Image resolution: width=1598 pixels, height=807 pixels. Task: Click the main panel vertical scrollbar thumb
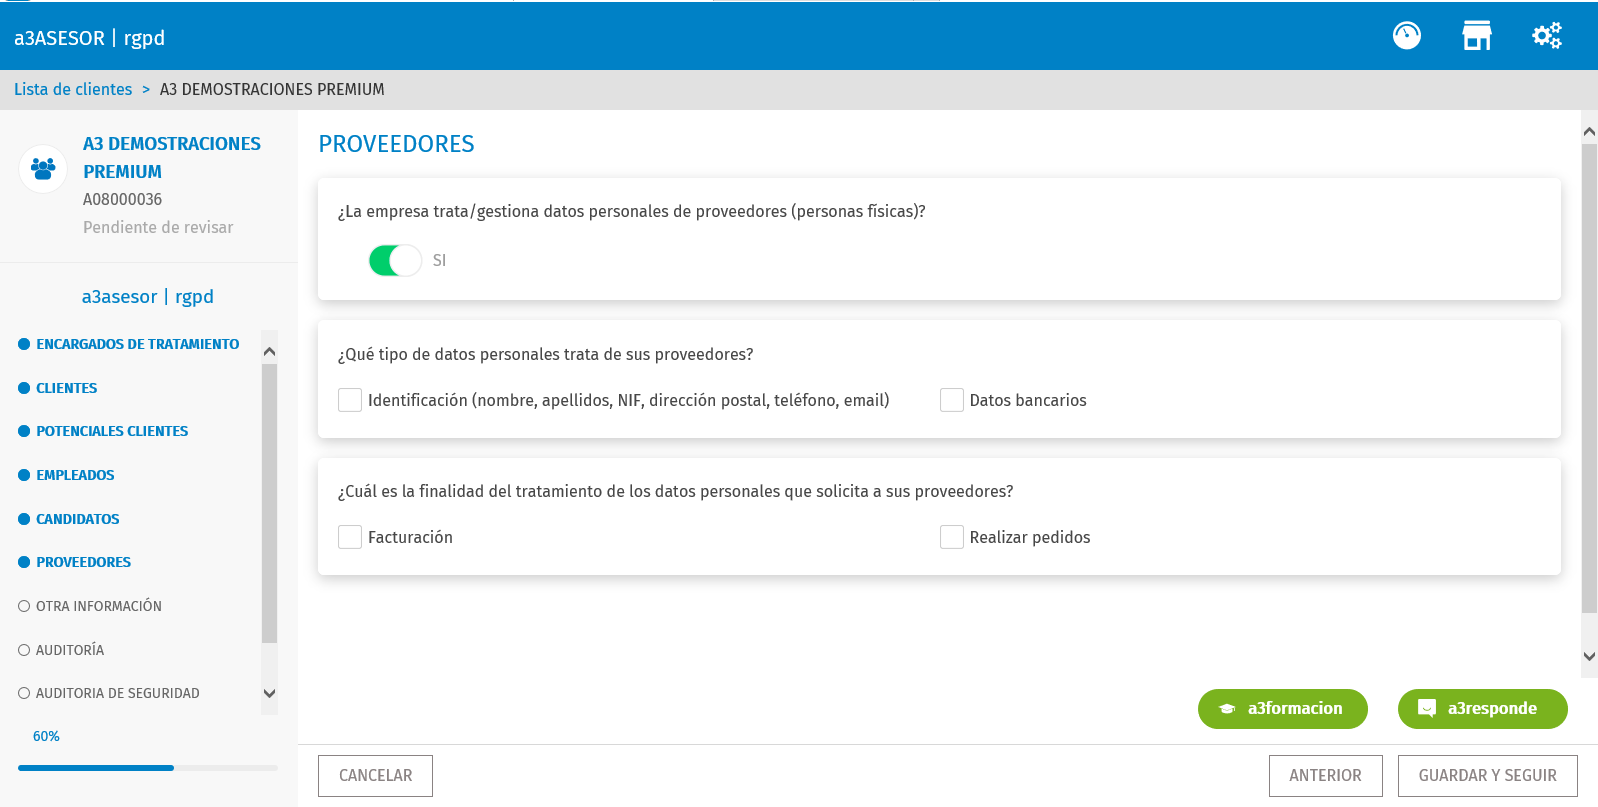coord(1589,378)
